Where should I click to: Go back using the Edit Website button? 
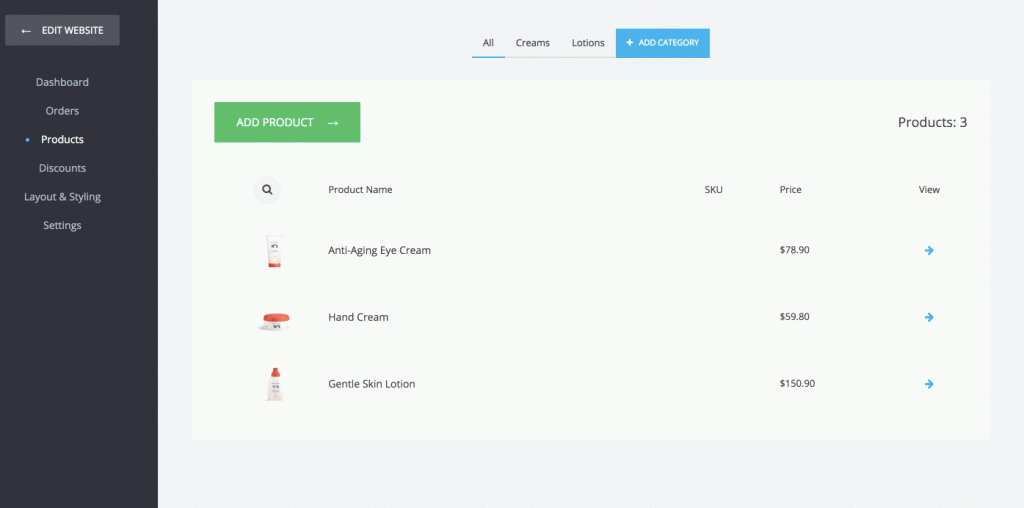point(62,30)
